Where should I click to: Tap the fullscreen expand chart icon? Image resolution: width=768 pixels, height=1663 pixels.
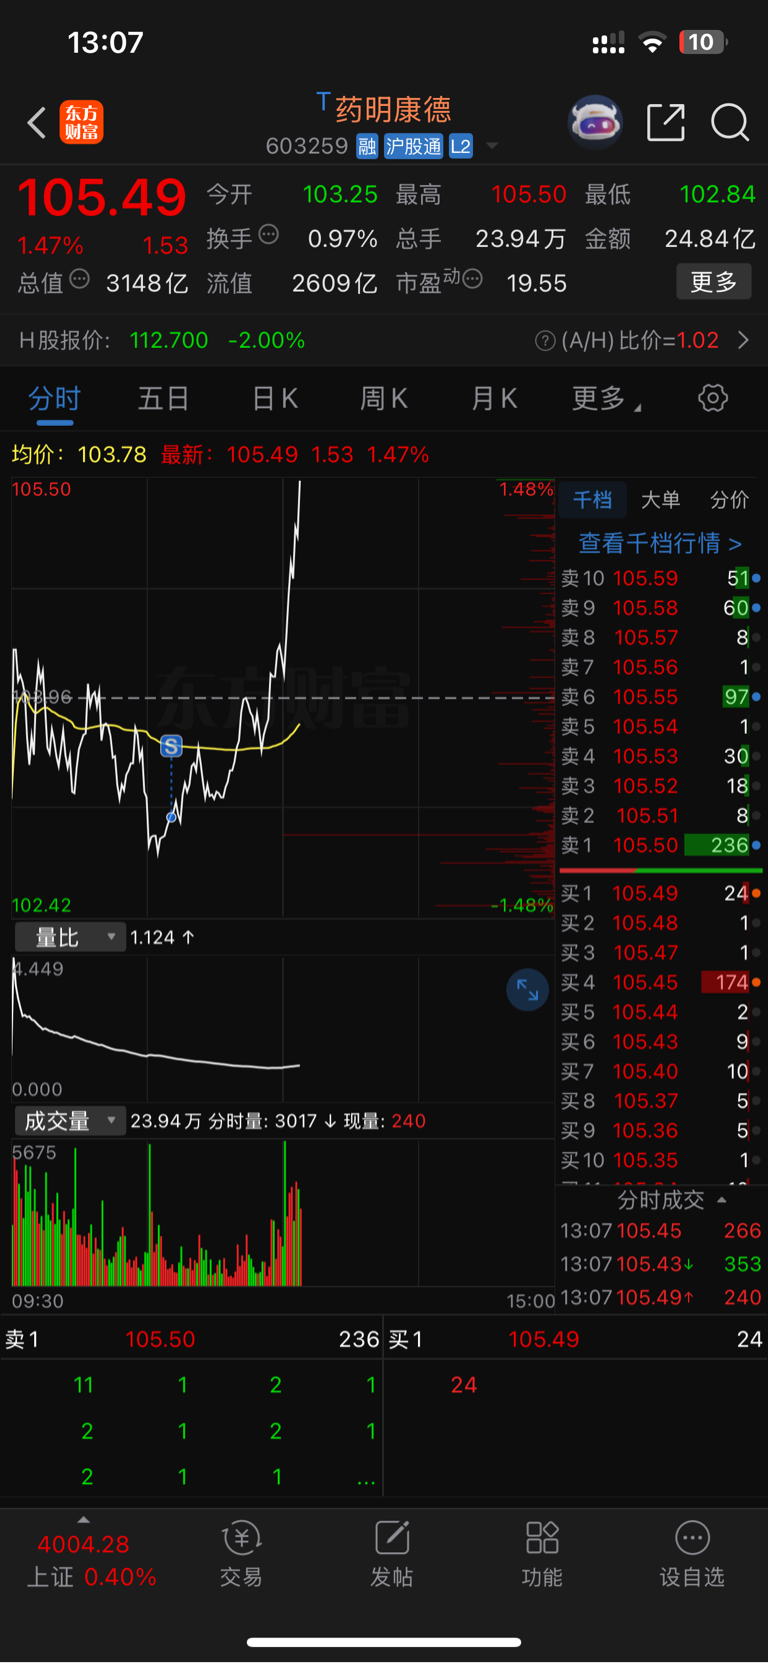(528, 991)
